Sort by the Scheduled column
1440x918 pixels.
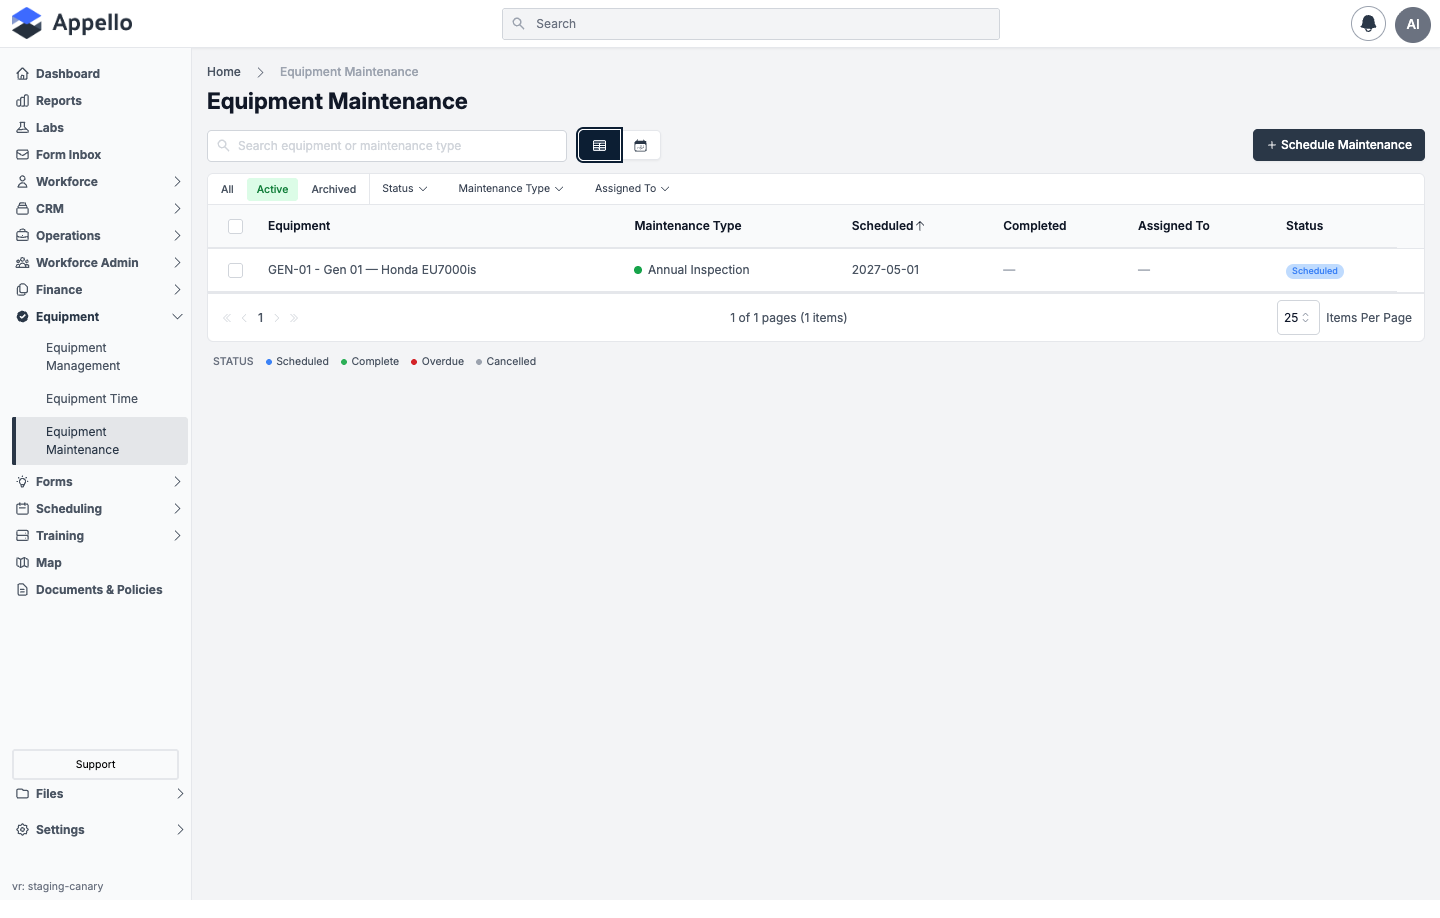coord(888,226)
